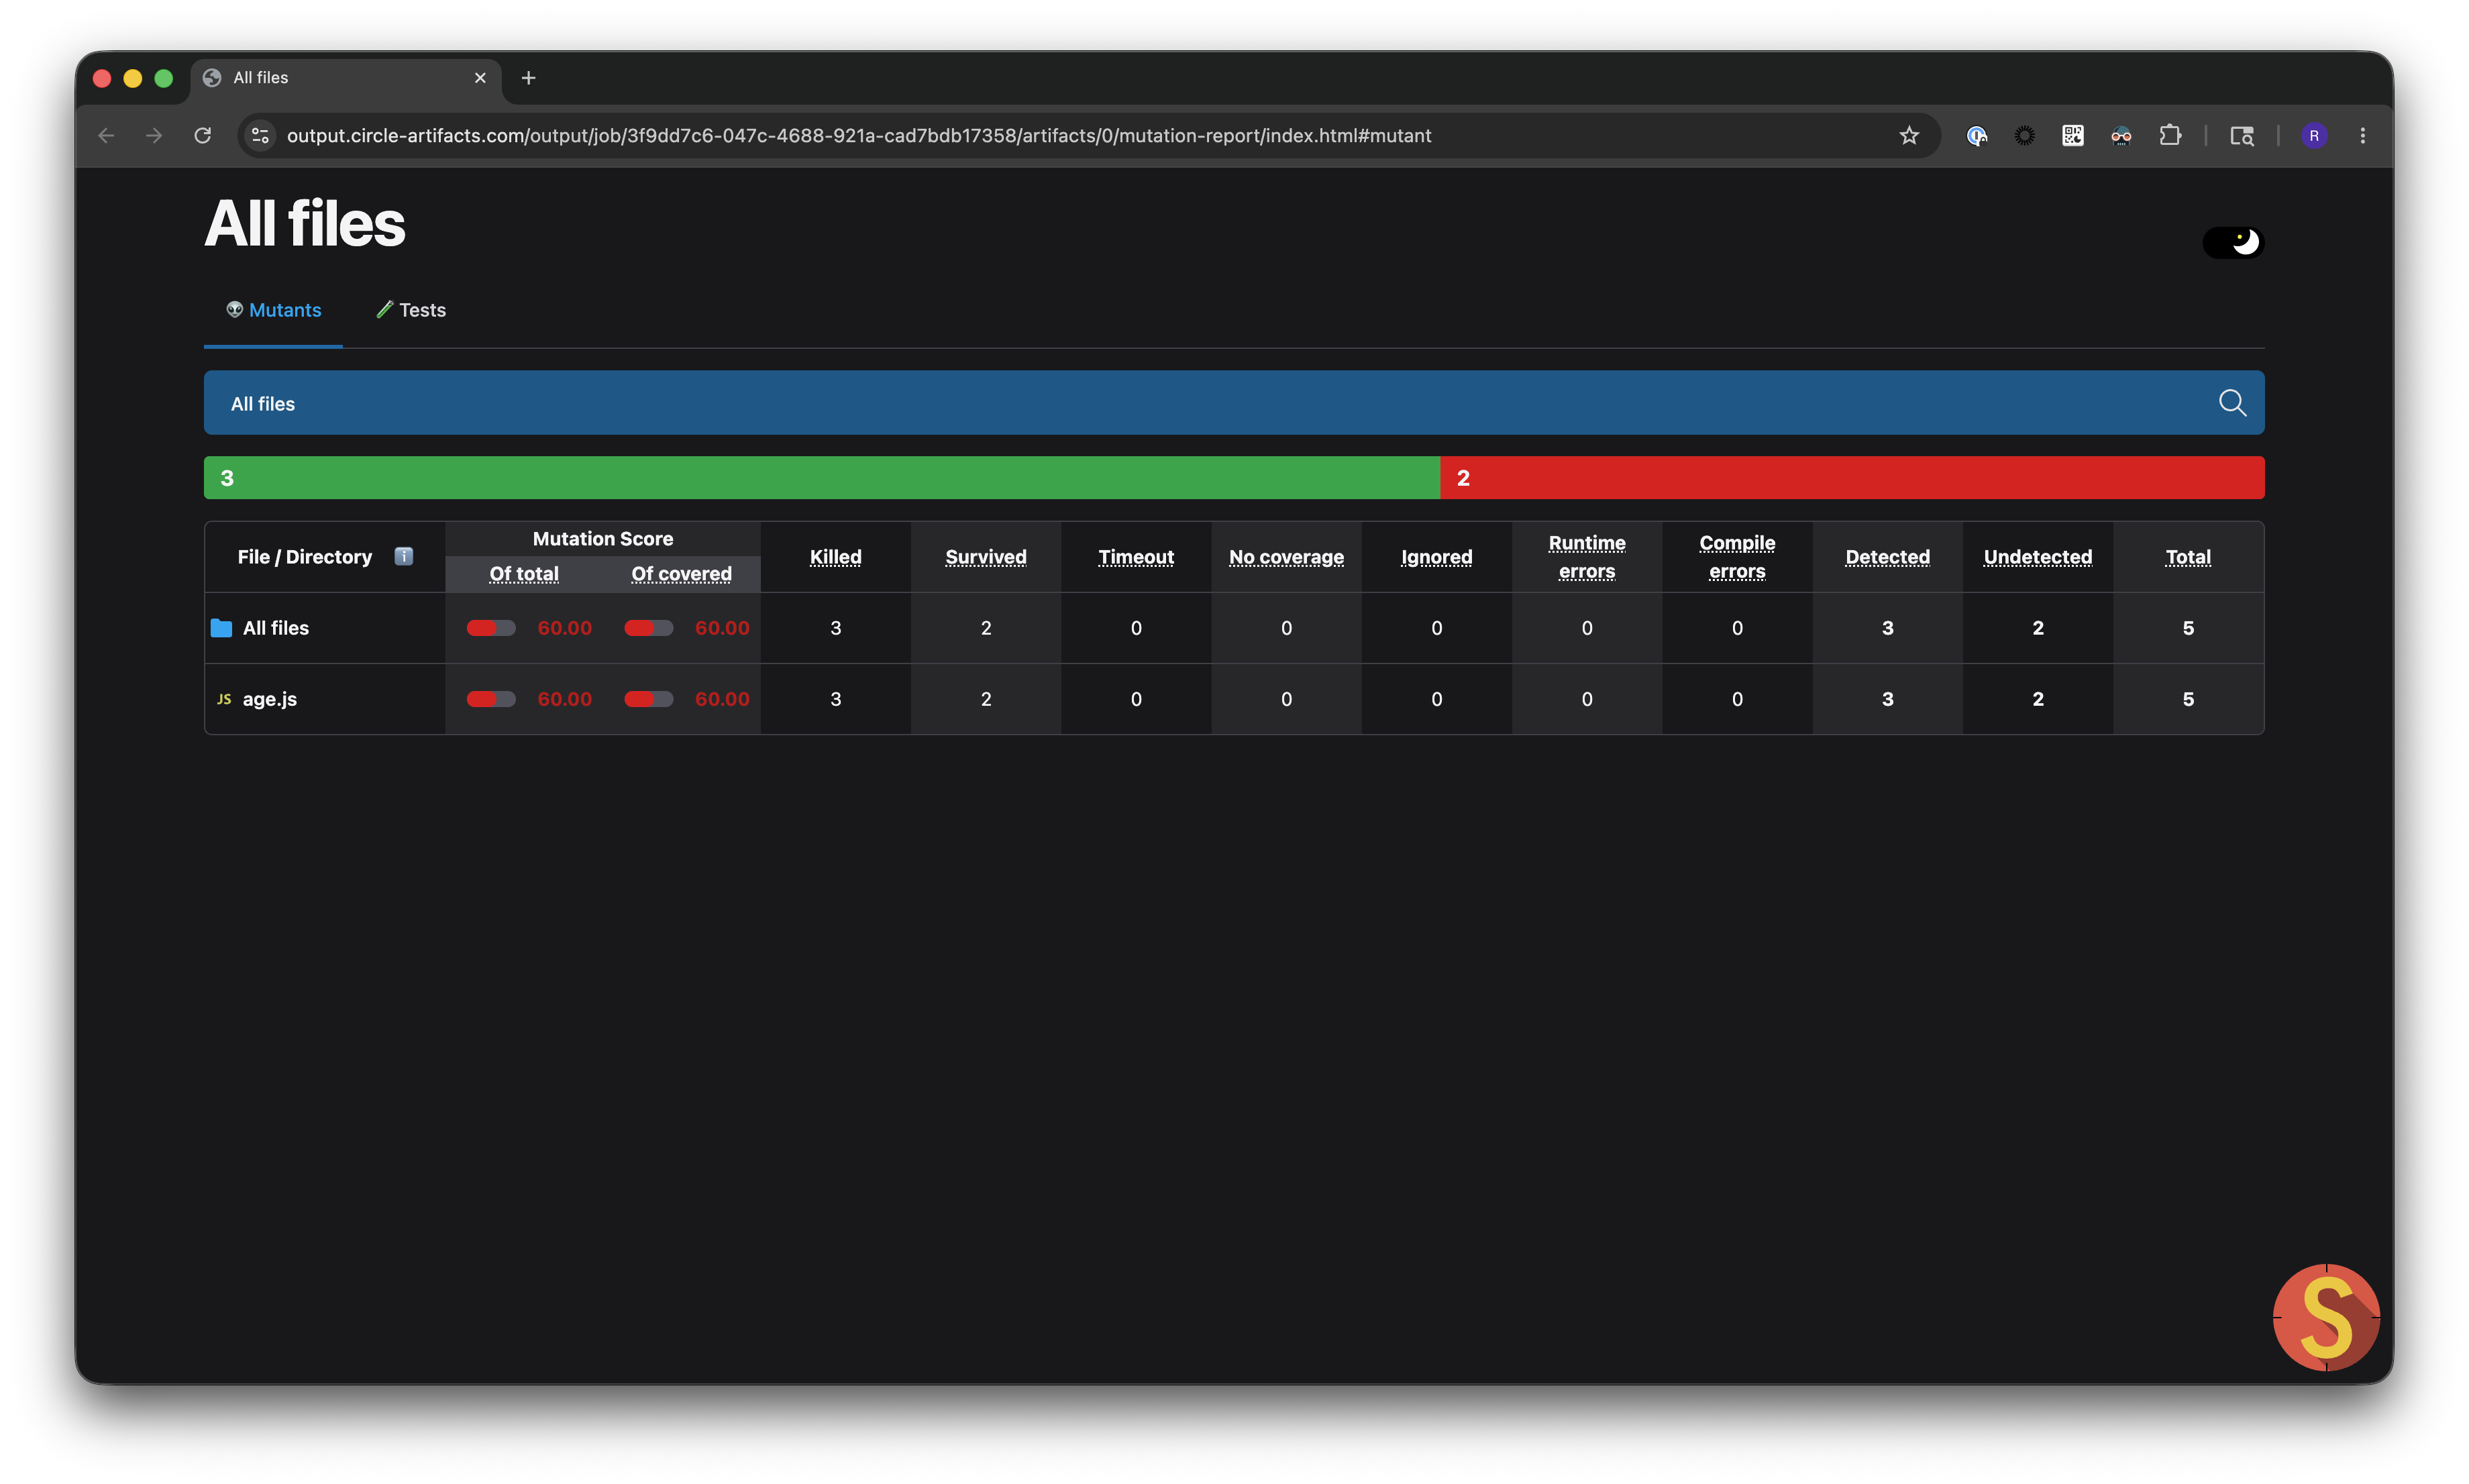Click the Of covered score header
The width and height of the screenshot is (2469, 1484).
point(681,574)
